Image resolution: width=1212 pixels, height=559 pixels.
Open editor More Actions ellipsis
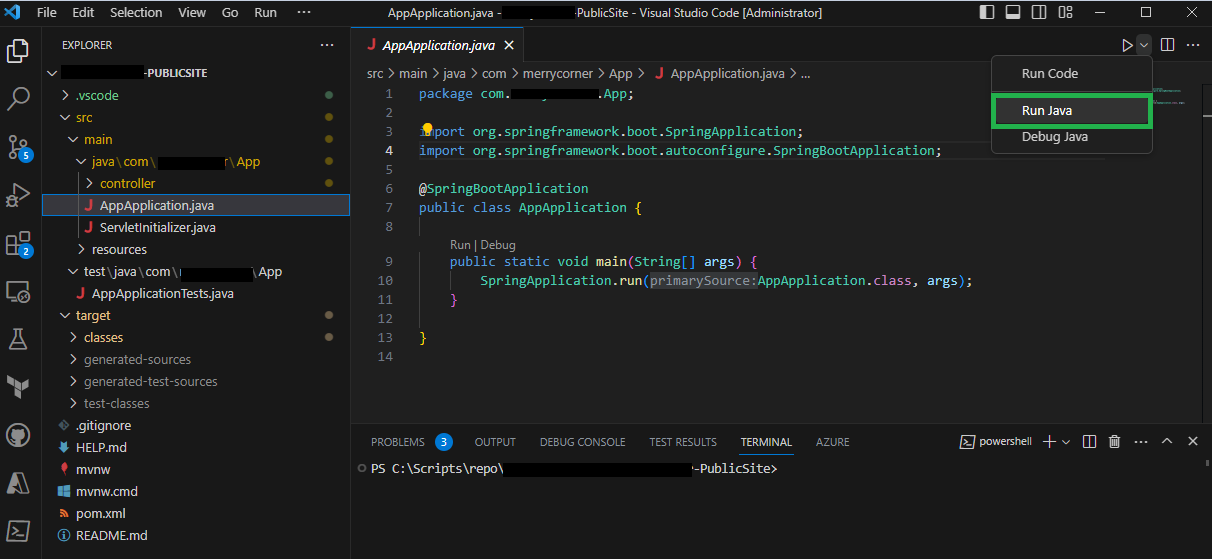(1193, 45)
